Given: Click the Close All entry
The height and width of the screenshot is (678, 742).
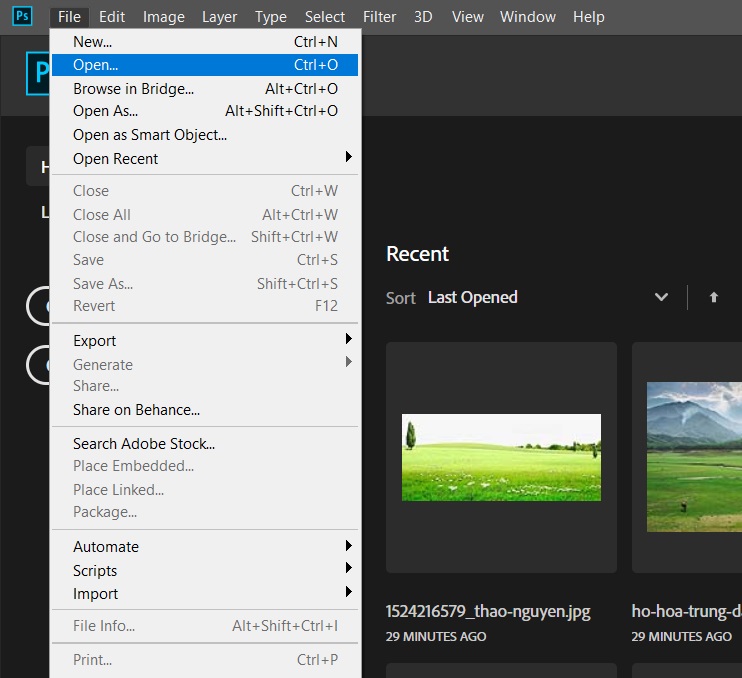Looking at the screenshot, I should coord(205,215).
